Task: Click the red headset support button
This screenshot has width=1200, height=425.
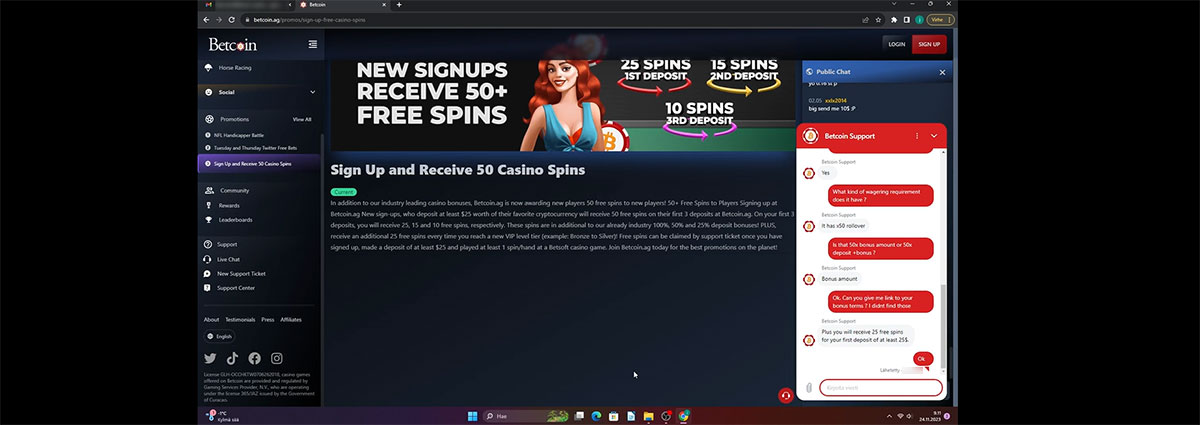Action: 786,395
